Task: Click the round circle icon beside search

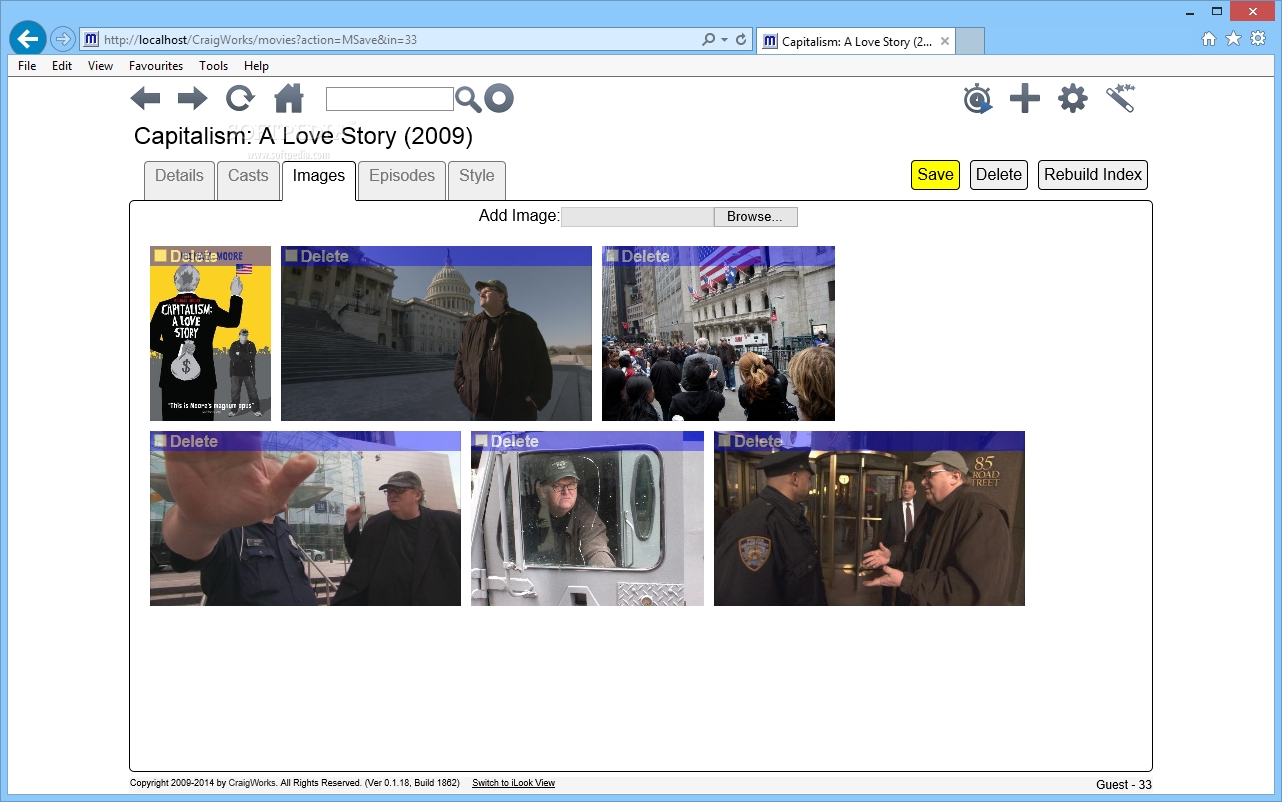Action: [498, 98]
